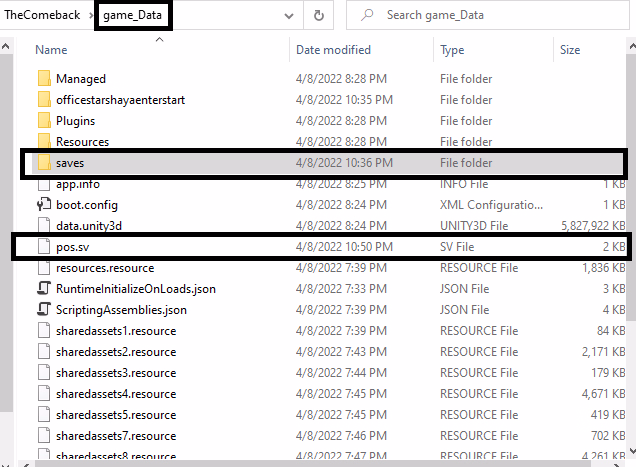Click the sharedassets3.resource file icon
The image size is (636, 467).
(44, 373)
